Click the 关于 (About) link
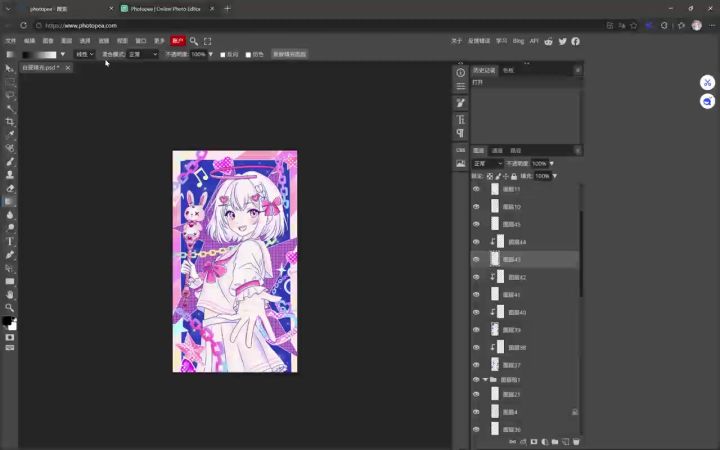Image resolution: width=720 pixels, height=450 pixels. pos(456,41)
